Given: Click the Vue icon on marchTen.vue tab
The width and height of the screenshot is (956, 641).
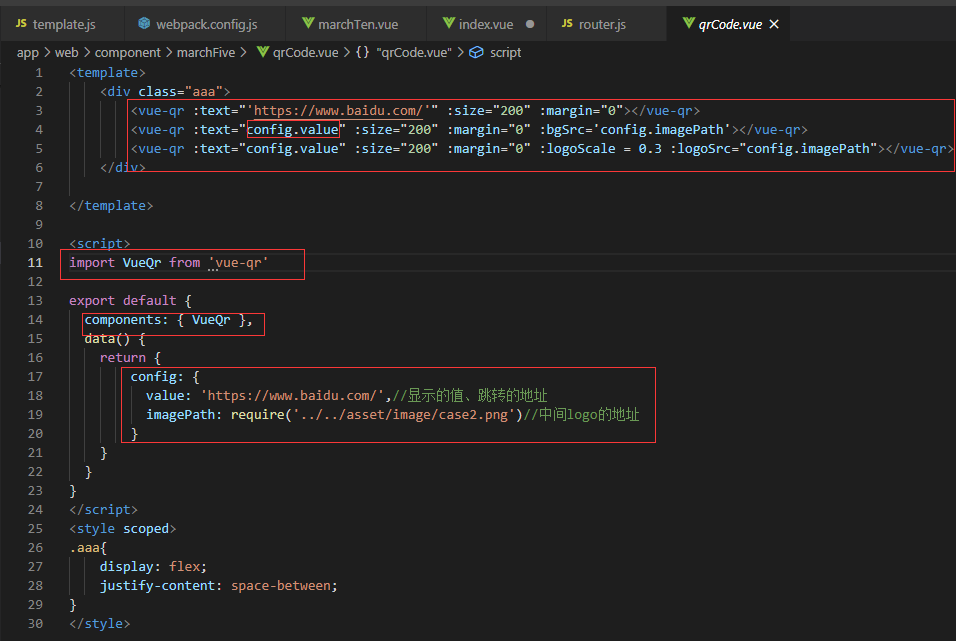Looking at the screenshot, I should 308,23.
